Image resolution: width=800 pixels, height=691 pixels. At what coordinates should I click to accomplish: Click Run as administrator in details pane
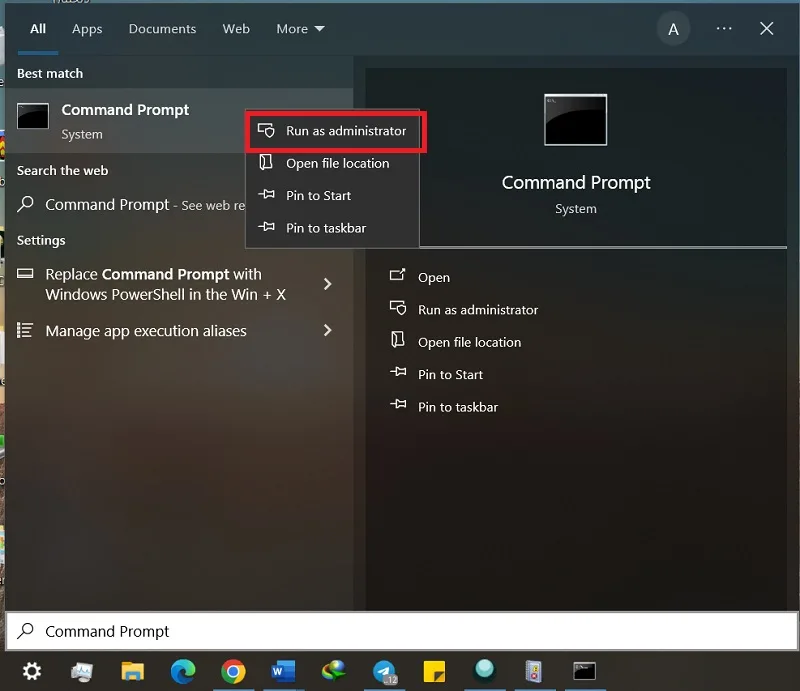tap(478, 310)
